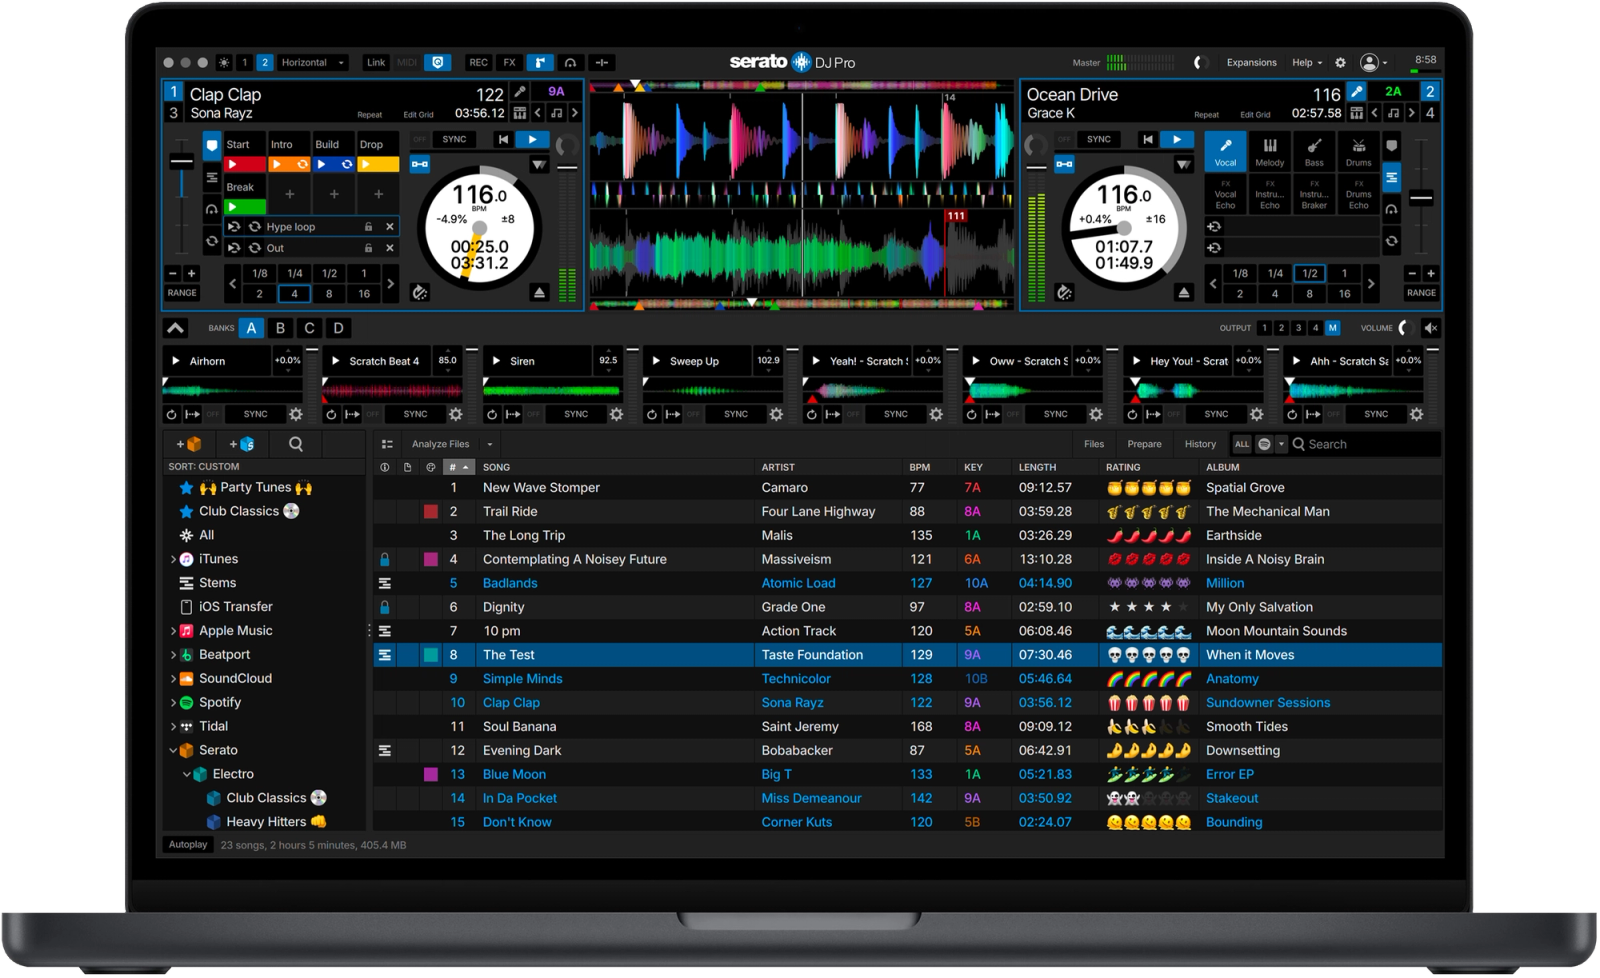This screenshot has width=1600, height=978.
Task: Select the Vocal stem pad on Ocean Drive deck
Action: point(1225,152)
